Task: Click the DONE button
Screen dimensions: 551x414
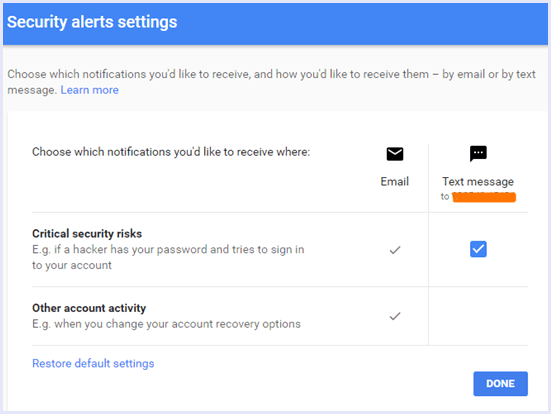Action: (x=500, y=383)
